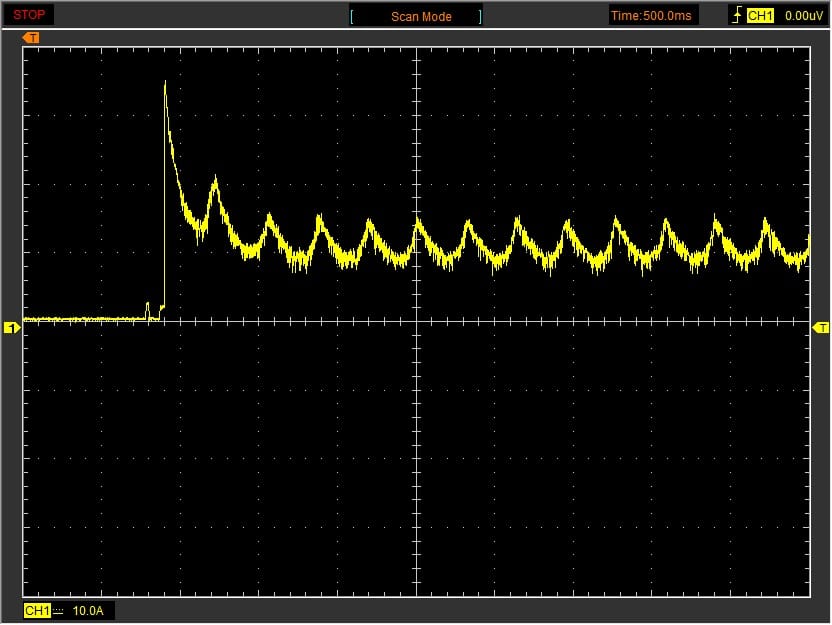Click the 0.00uV trigger level readout
The image size is (832, 625).
[803, 16]
